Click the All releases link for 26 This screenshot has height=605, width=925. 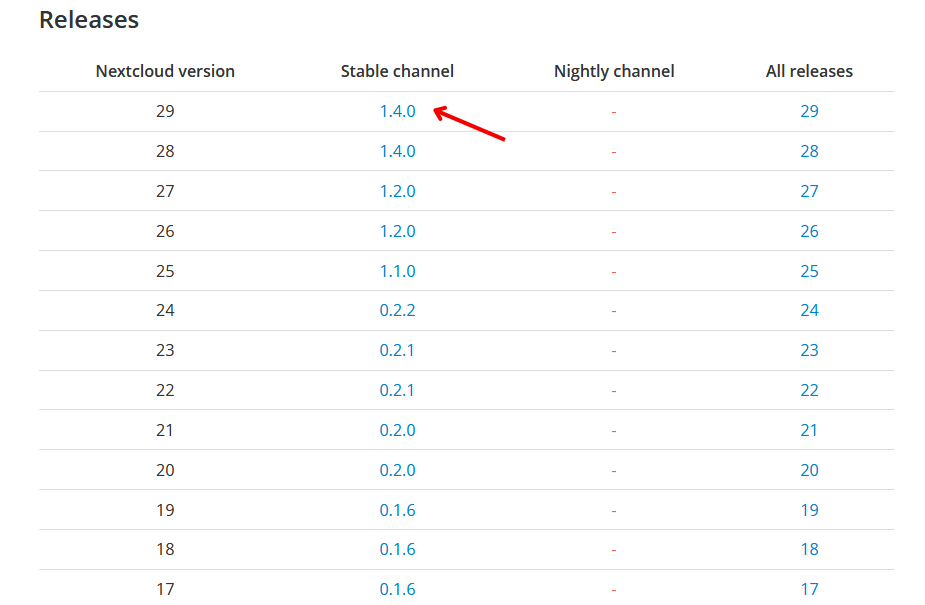click(809, 231)
